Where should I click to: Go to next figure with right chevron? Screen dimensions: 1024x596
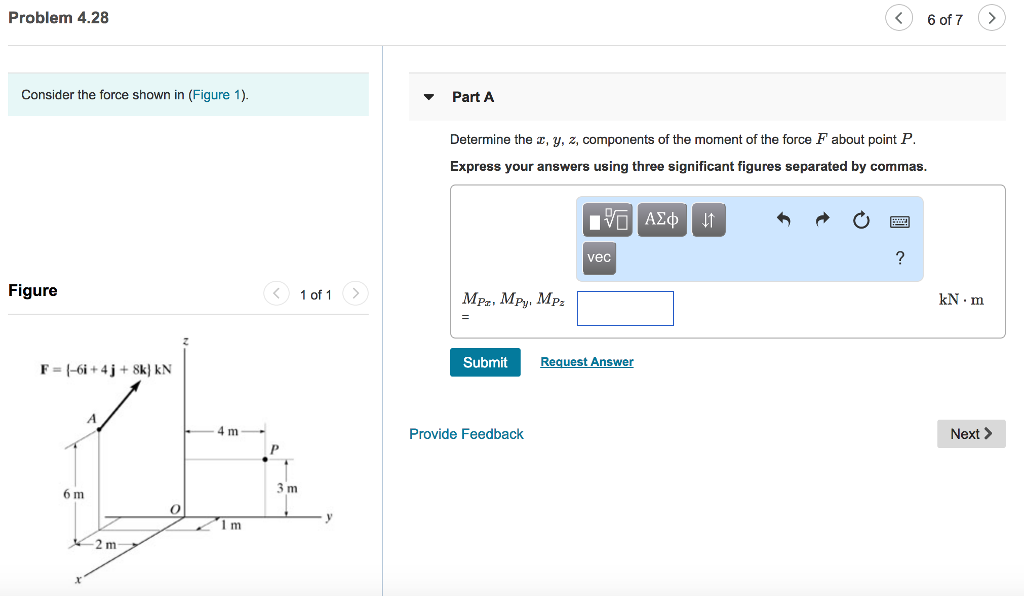click(356, 294)
